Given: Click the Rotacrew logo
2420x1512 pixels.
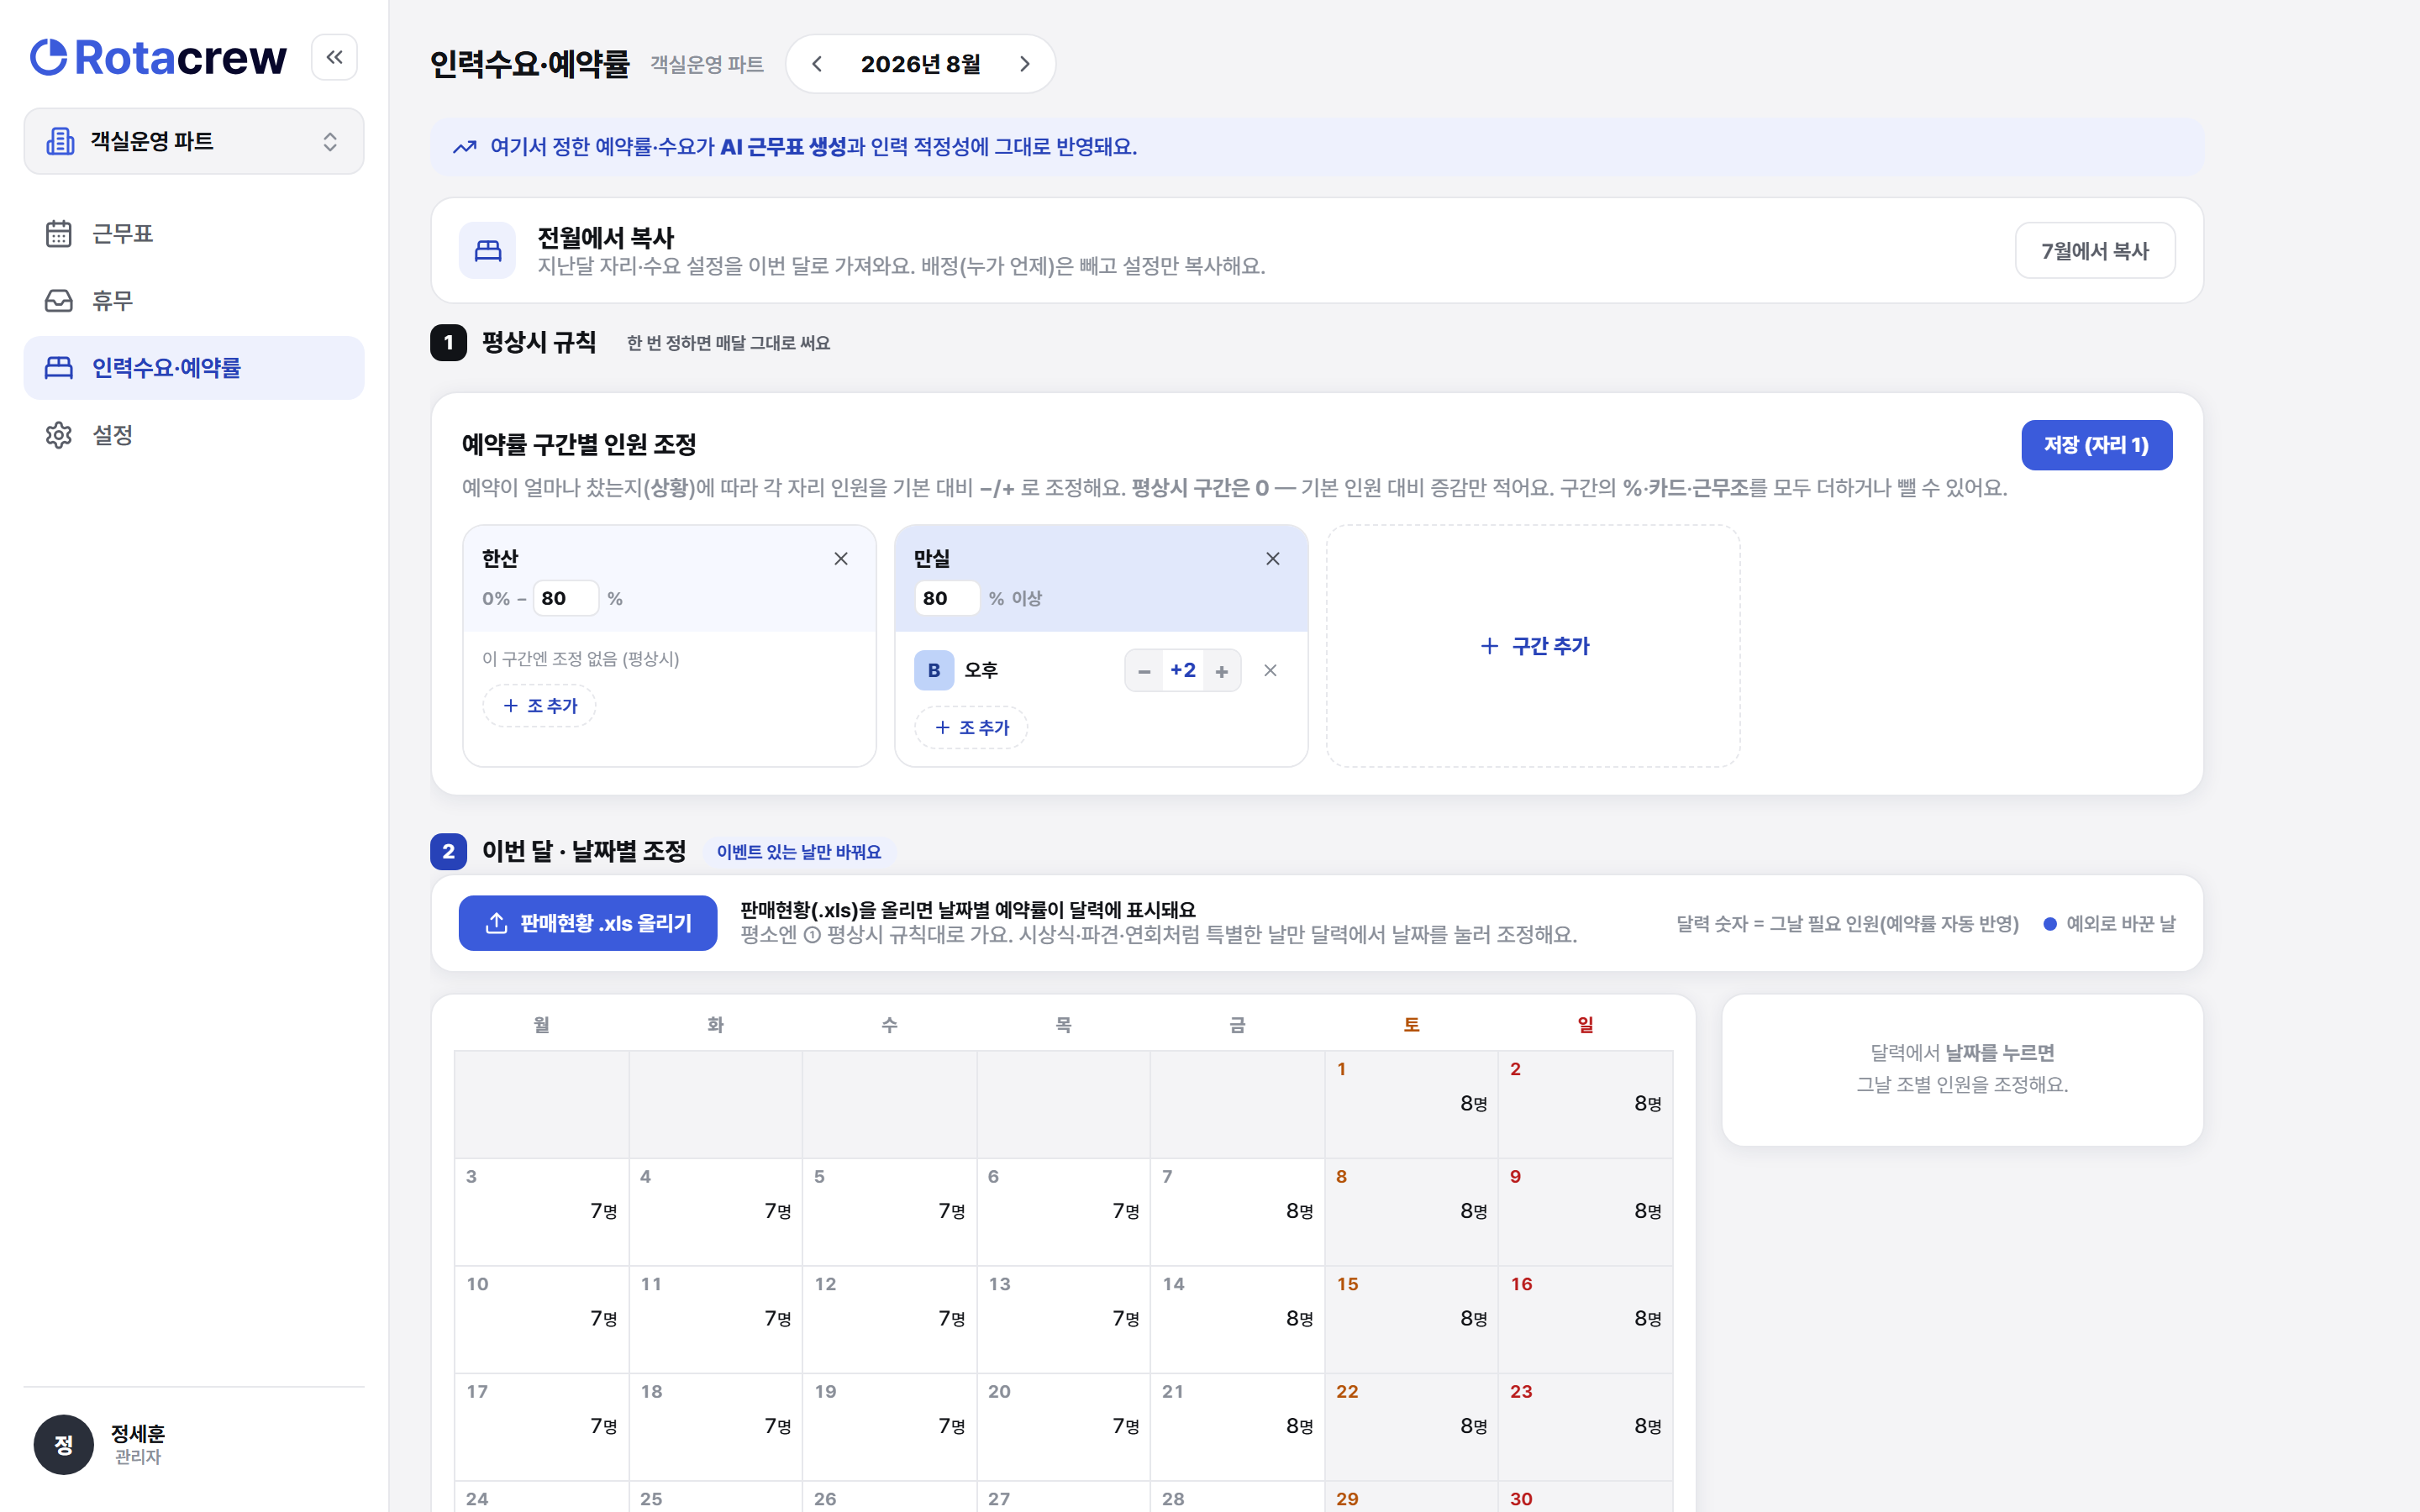Looking at the screenshot, I should [158, 57].
